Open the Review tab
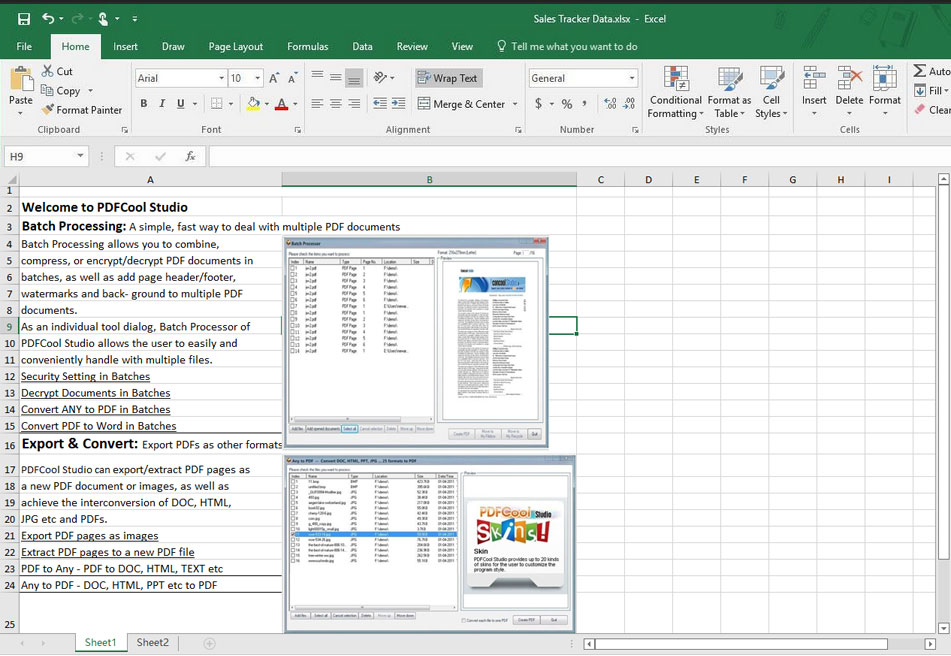 click(x=412, y=47)
